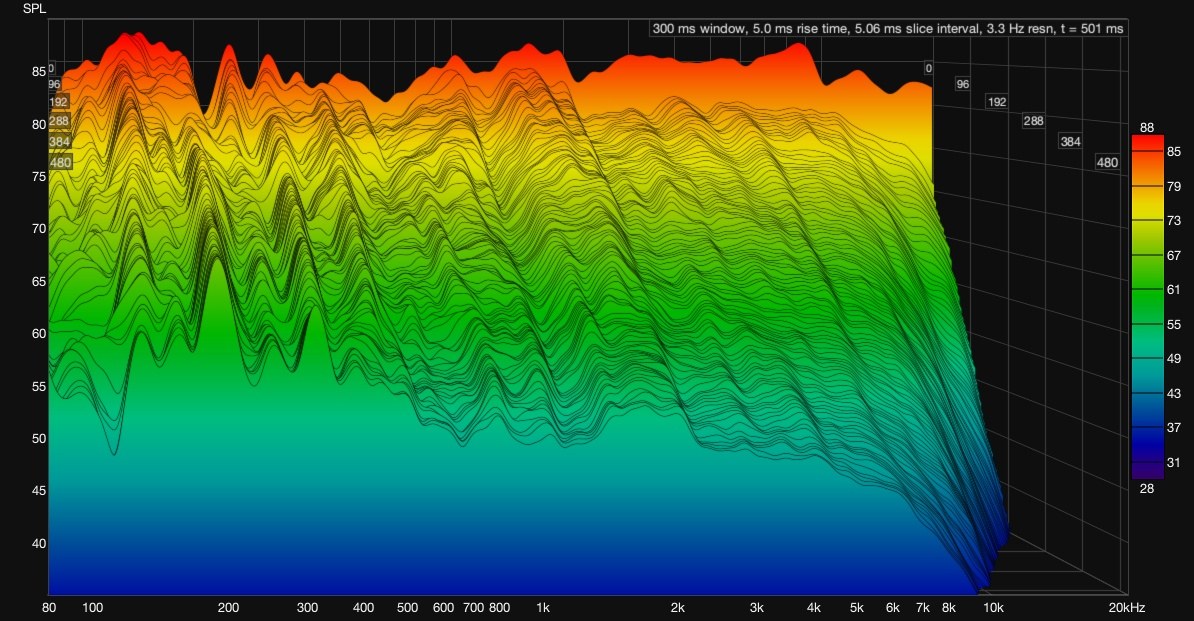Click time label '0' at the 10k edge
The height and width of the screenshot is (621, 1194).
click(928, 68)
